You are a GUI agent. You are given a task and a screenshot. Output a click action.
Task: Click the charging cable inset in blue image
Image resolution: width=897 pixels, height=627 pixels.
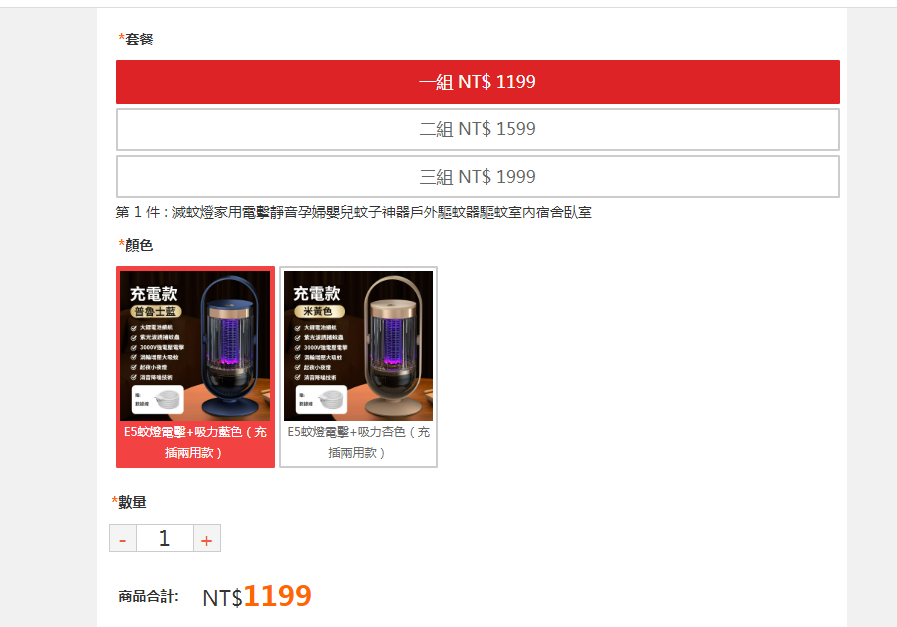click(x=158, y=399)
